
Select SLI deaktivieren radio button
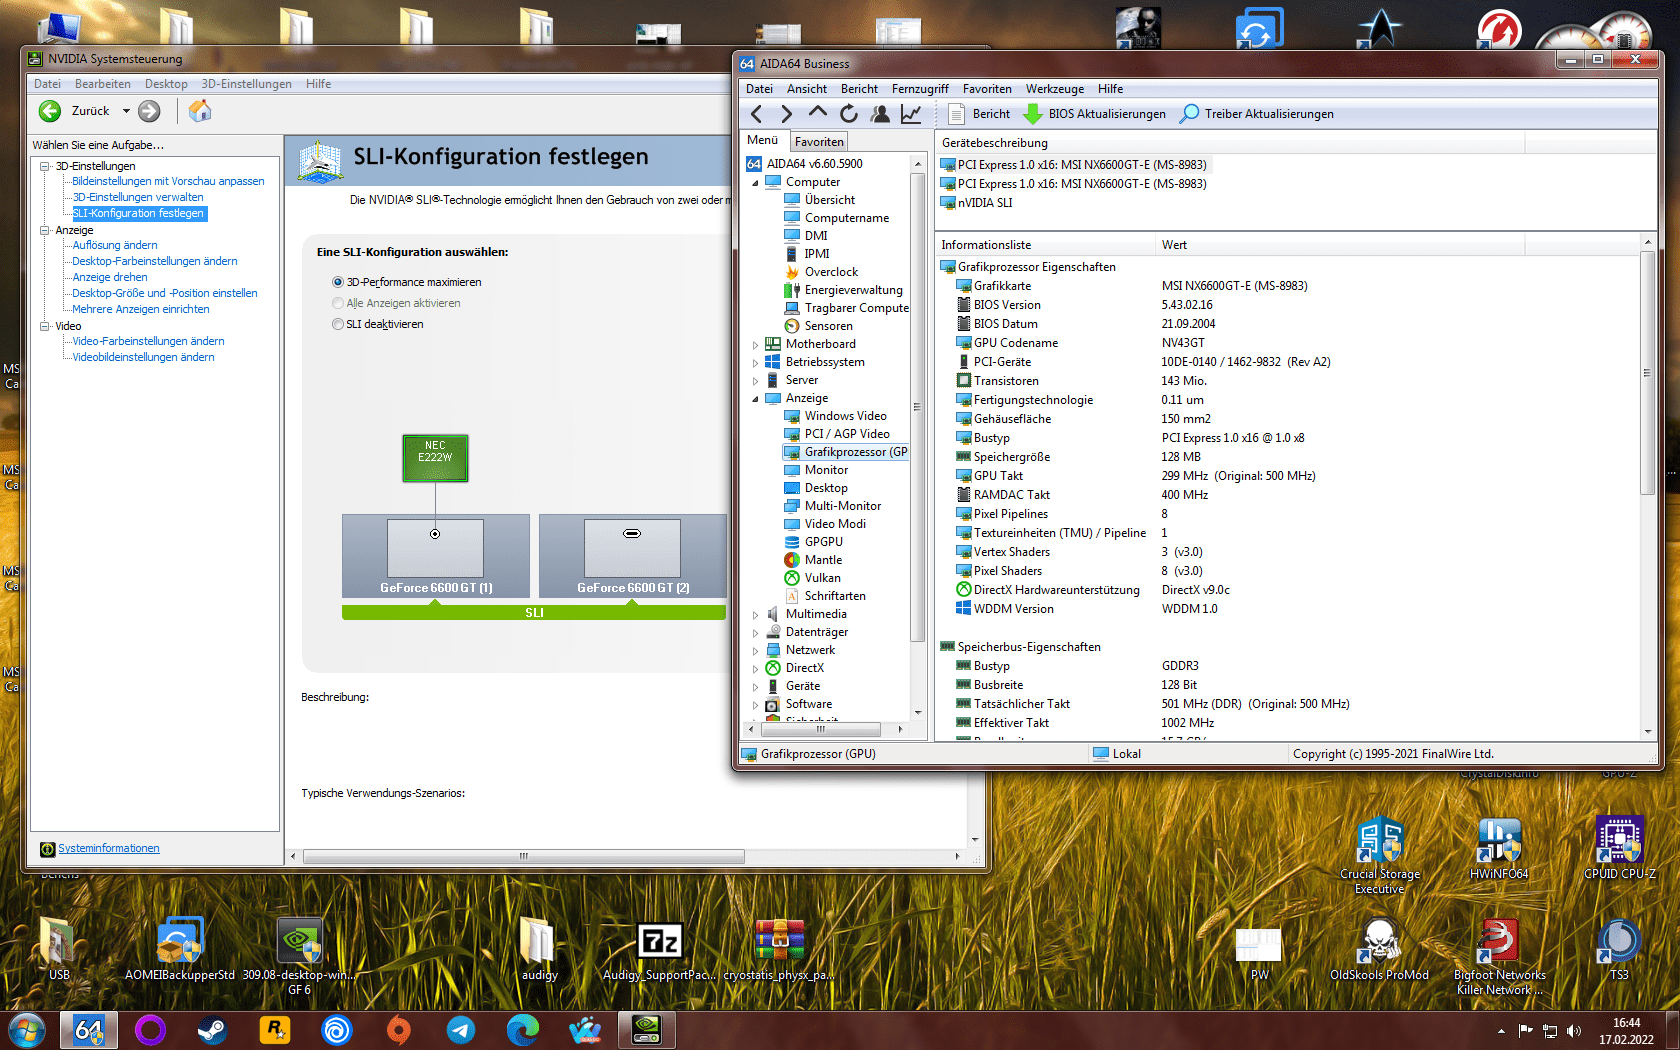point(338,324)
